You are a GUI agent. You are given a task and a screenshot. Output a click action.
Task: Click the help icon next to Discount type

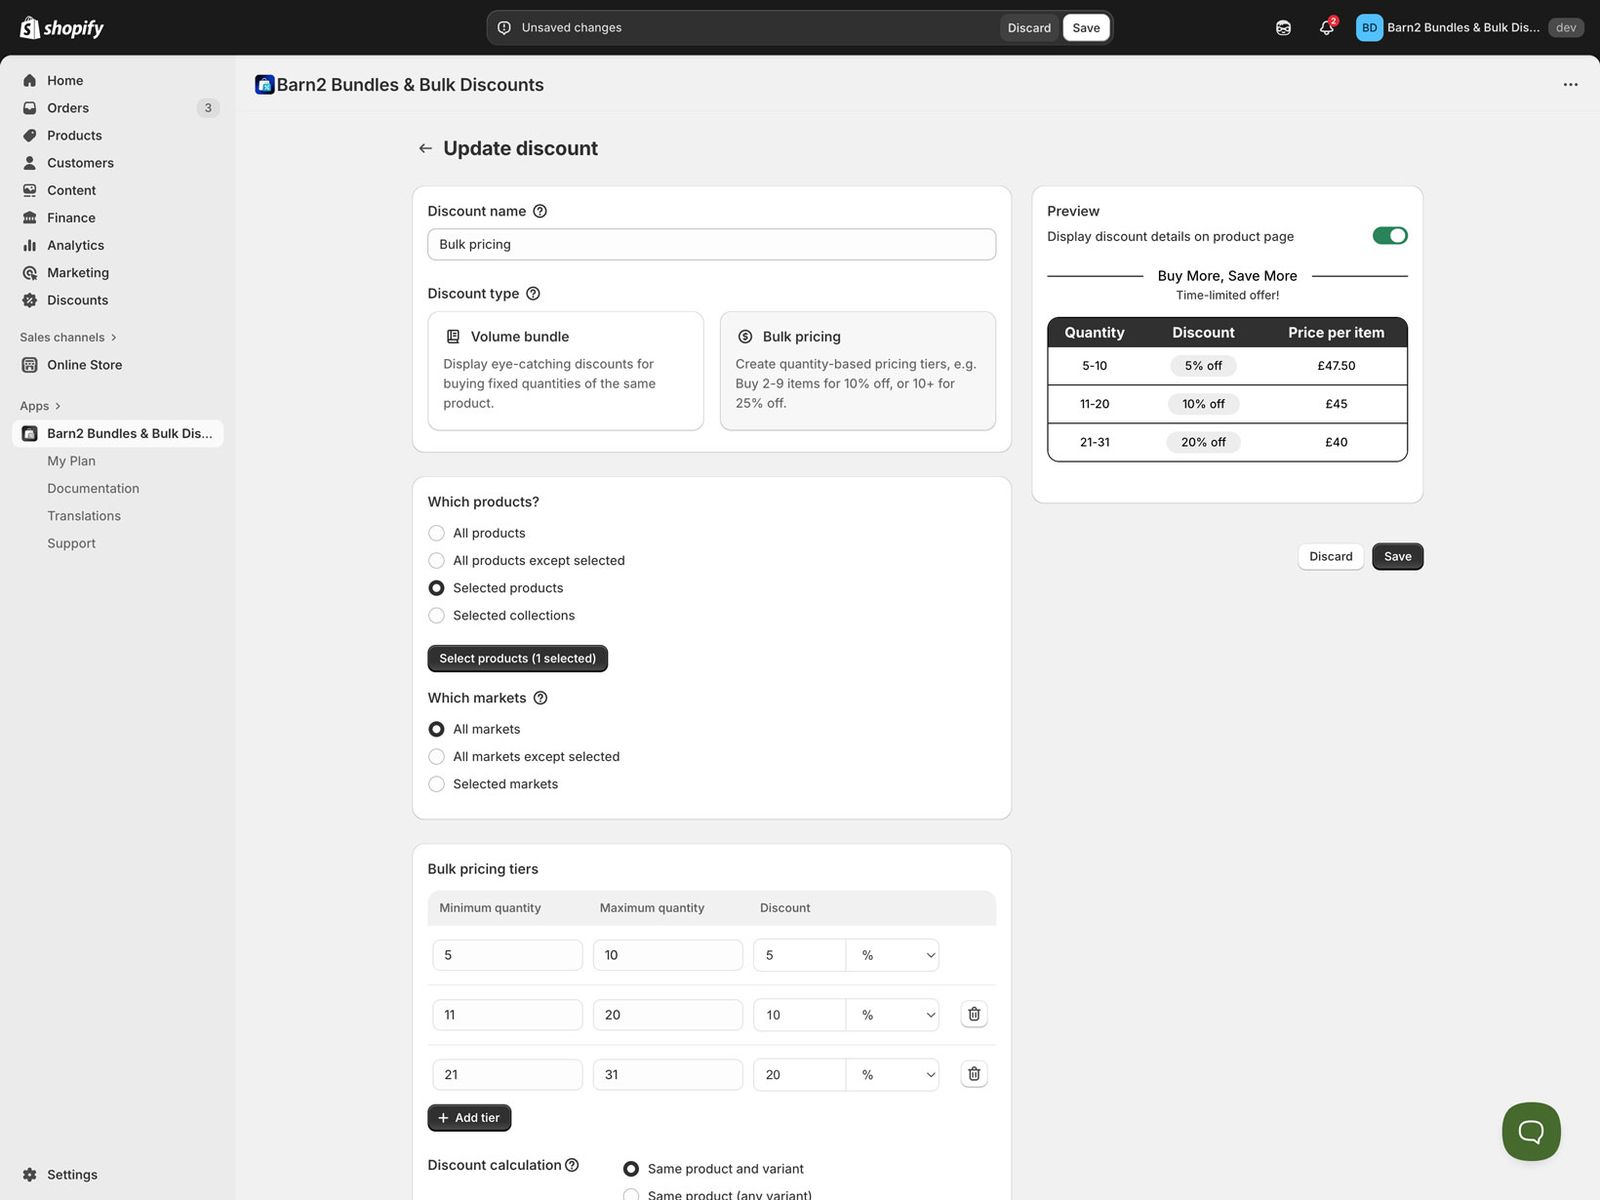click(533, 294)
